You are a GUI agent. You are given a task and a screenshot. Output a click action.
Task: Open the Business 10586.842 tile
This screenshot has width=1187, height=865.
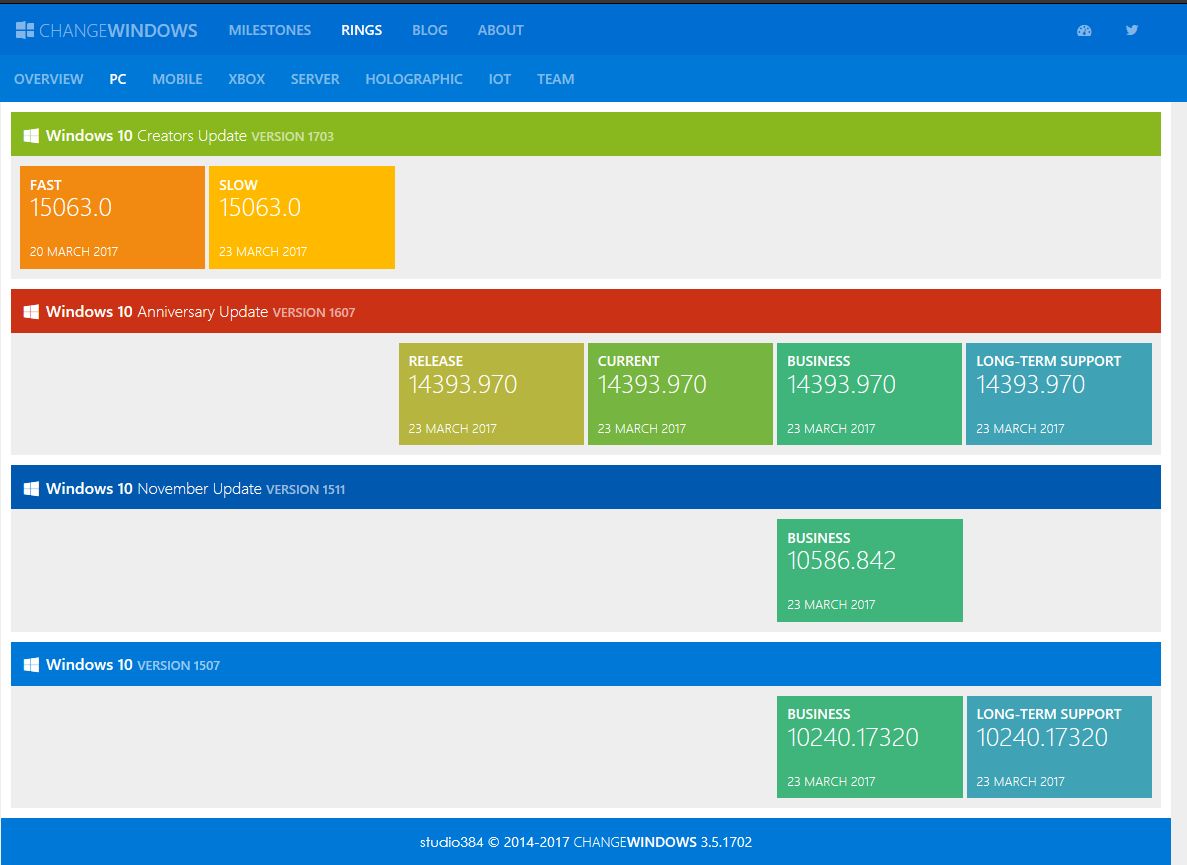(x=870, y=571)
